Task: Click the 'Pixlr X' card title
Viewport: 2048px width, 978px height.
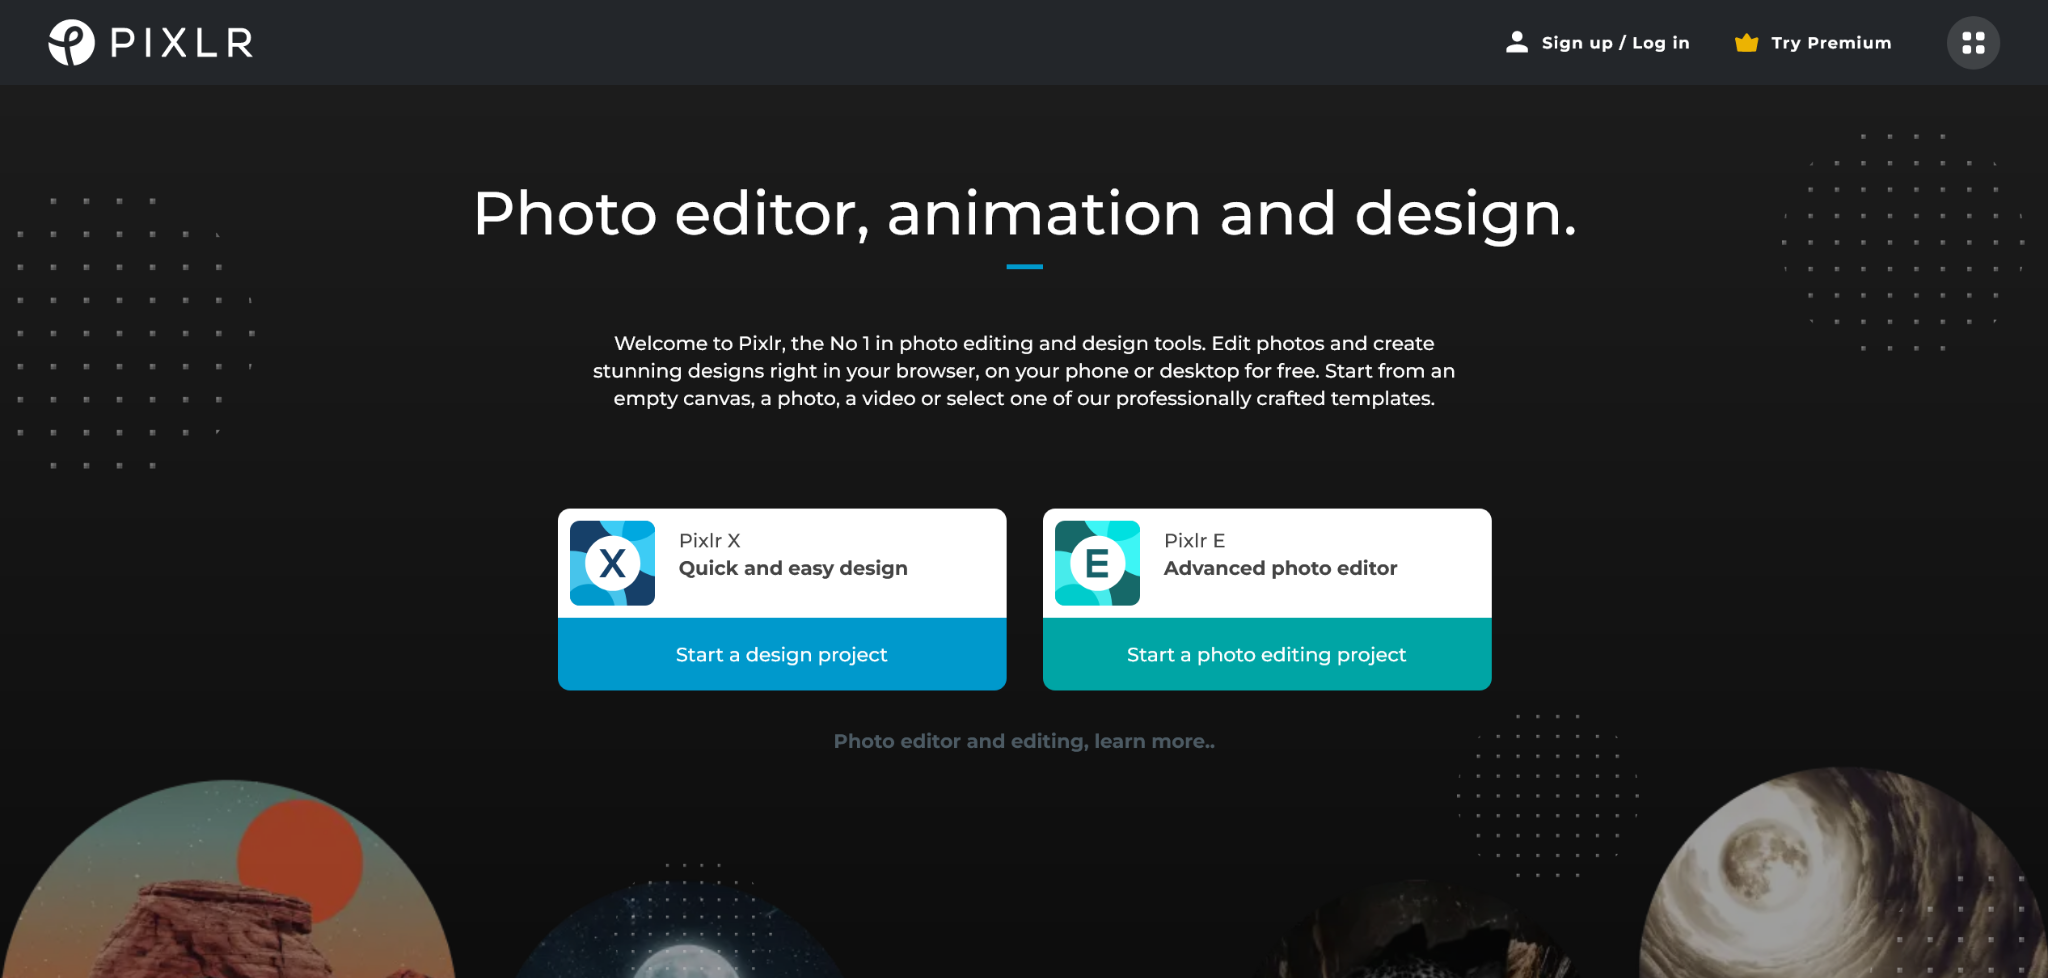Action: [x=709, y=541]
